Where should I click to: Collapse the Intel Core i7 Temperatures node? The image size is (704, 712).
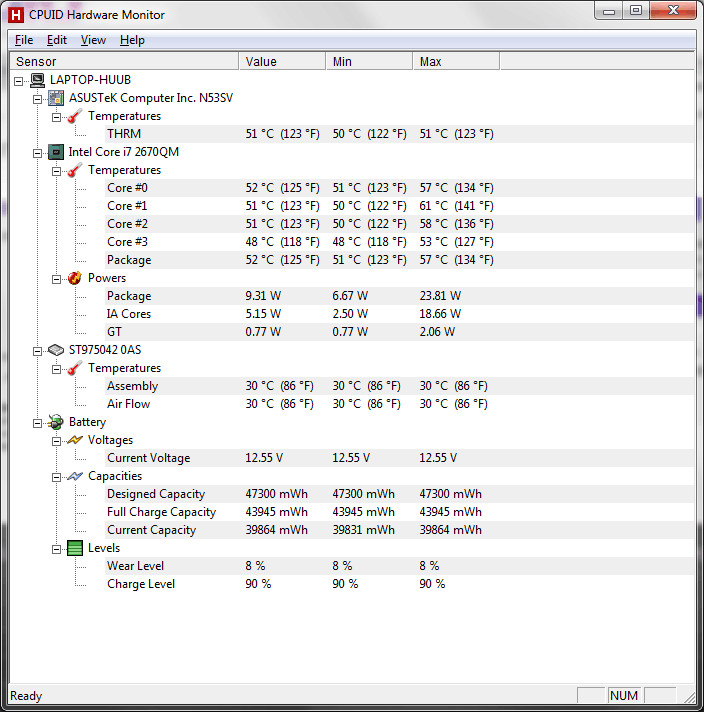pos(56,171)
